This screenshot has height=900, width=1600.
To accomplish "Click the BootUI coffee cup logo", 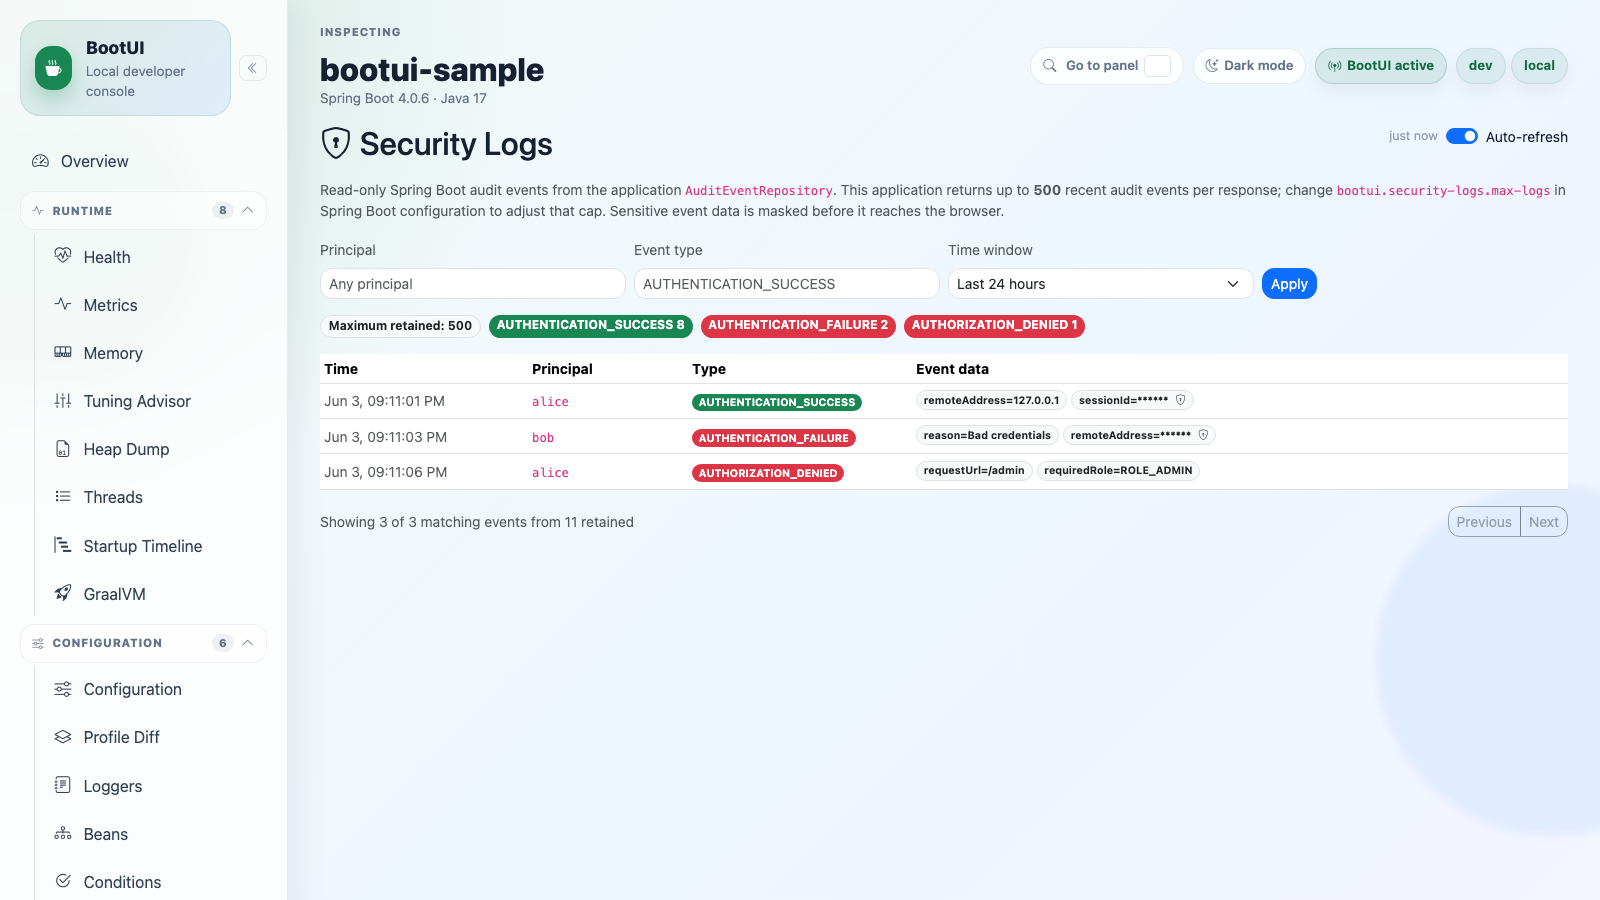I will point(53,68).
